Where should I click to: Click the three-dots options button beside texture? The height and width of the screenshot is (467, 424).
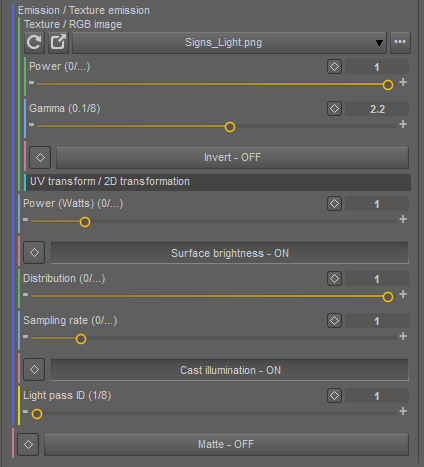click(x=400, y=42)
